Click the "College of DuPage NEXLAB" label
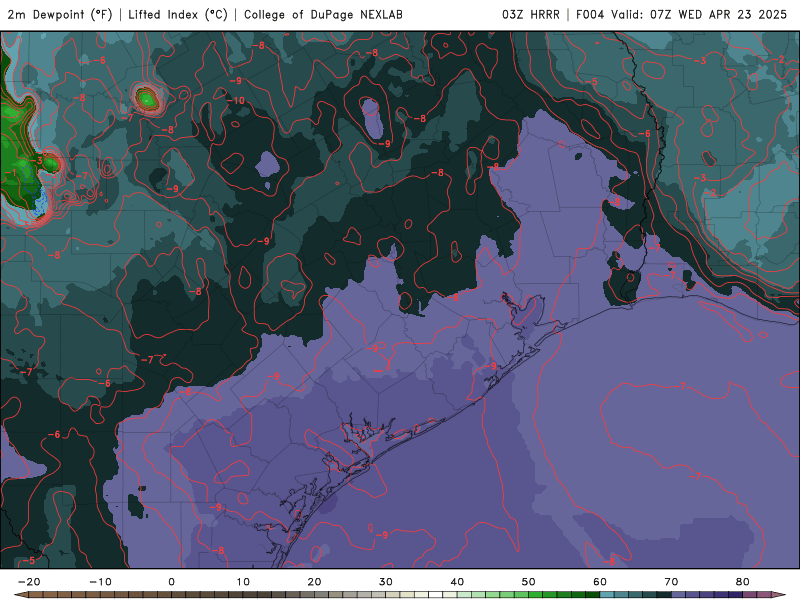Screen dimensions: 800x600 (x=323, y=15)
